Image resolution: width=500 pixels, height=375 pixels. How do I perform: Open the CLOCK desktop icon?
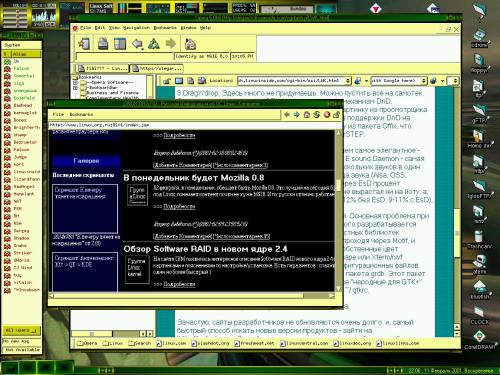[479, 315]
